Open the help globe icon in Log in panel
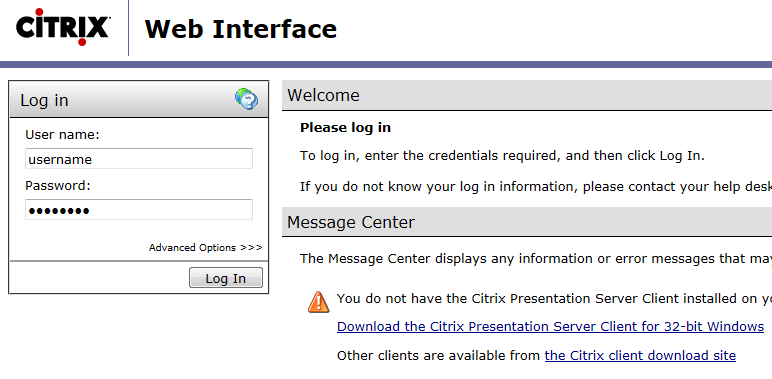The height and width of the screenshot is (379, 772). click(x=246, y=99)
